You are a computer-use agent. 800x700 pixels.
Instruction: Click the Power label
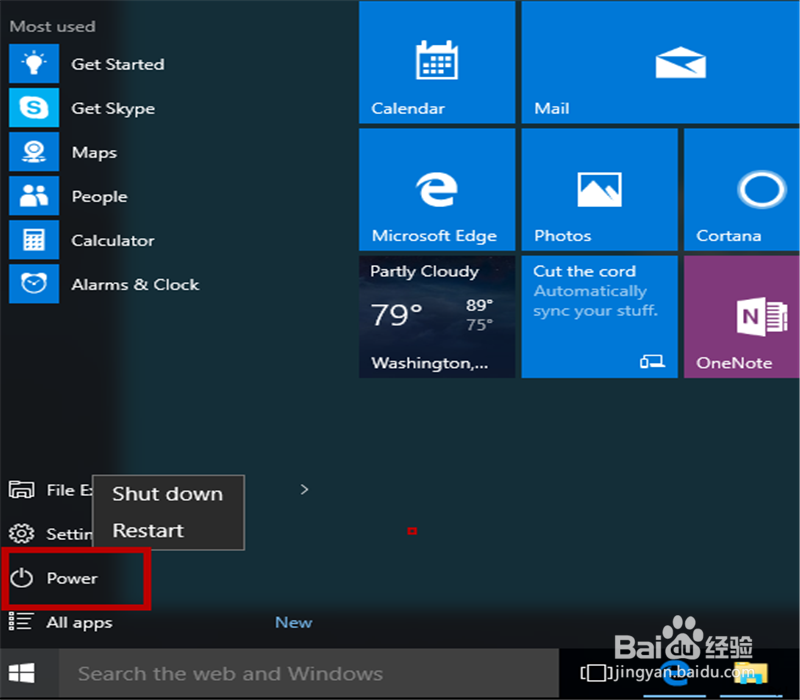coord(72,579)
